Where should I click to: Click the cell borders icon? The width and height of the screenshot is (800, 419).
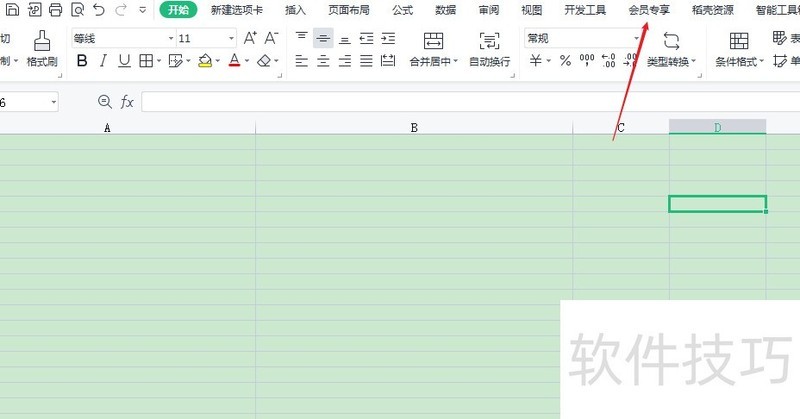[x=146, y=61]
